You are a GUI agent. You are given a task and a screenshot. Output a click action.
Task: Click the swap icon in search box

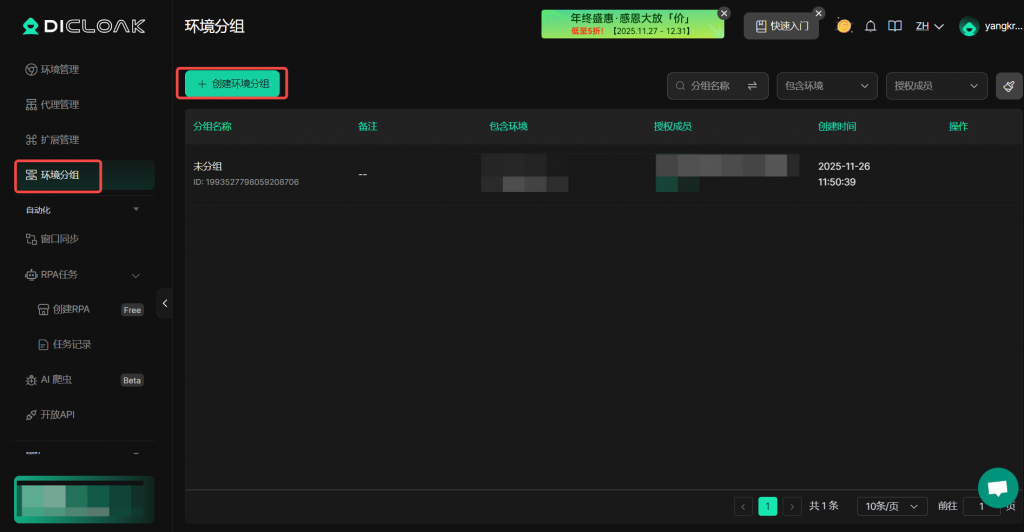[x=752, y=86]
